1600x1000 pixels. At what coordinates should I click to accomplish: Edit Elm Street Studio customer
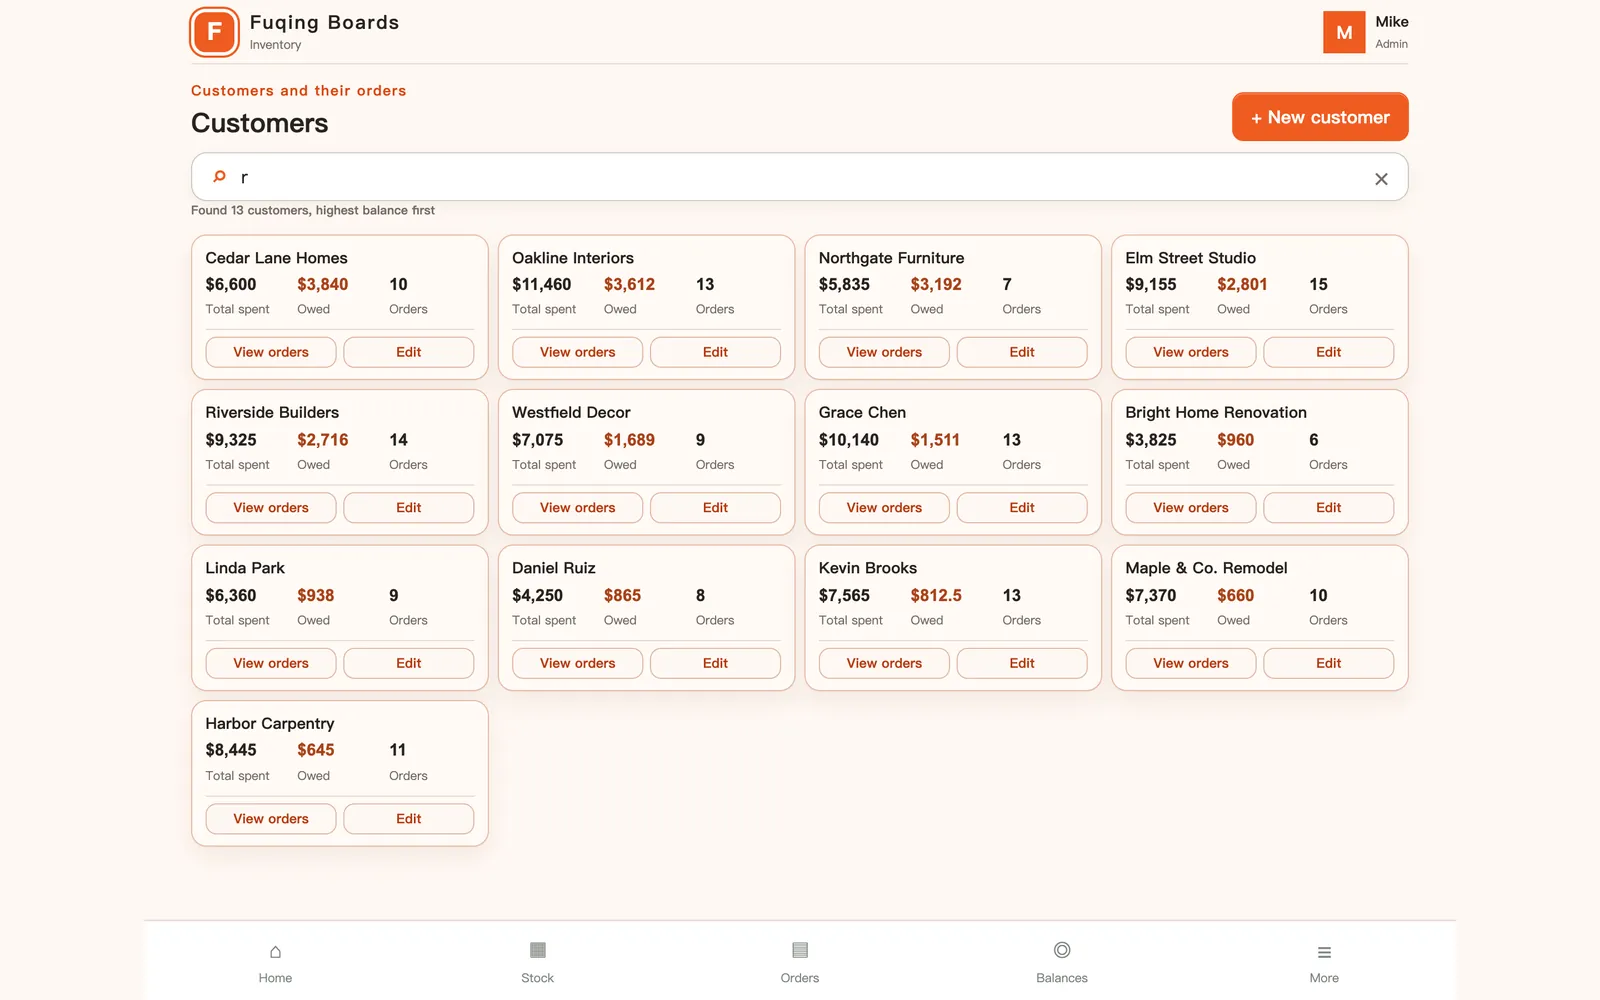(1329, 352)
